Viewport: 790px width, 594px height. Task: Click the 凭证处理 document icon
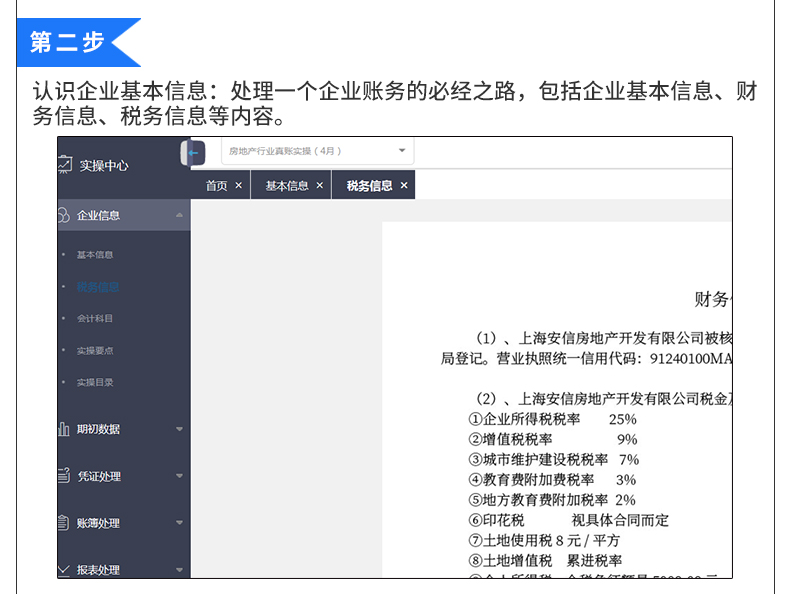tap(64, 476)
